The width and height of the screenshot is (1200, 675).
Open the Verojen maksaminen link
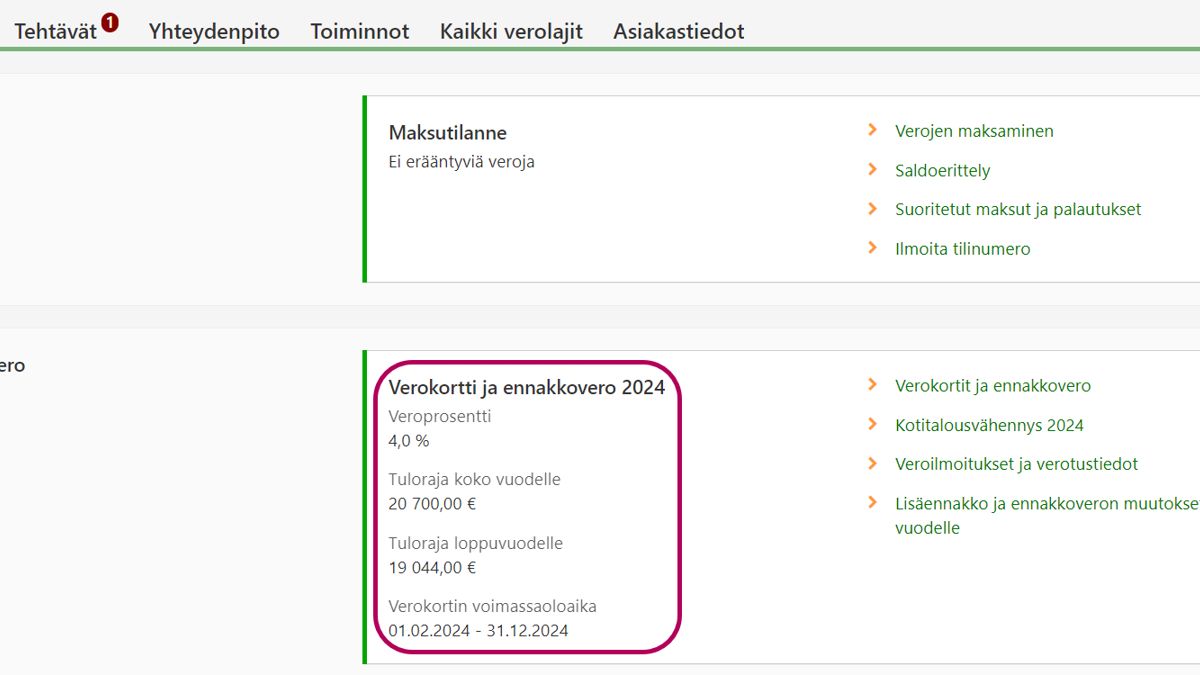click(974, 131)
